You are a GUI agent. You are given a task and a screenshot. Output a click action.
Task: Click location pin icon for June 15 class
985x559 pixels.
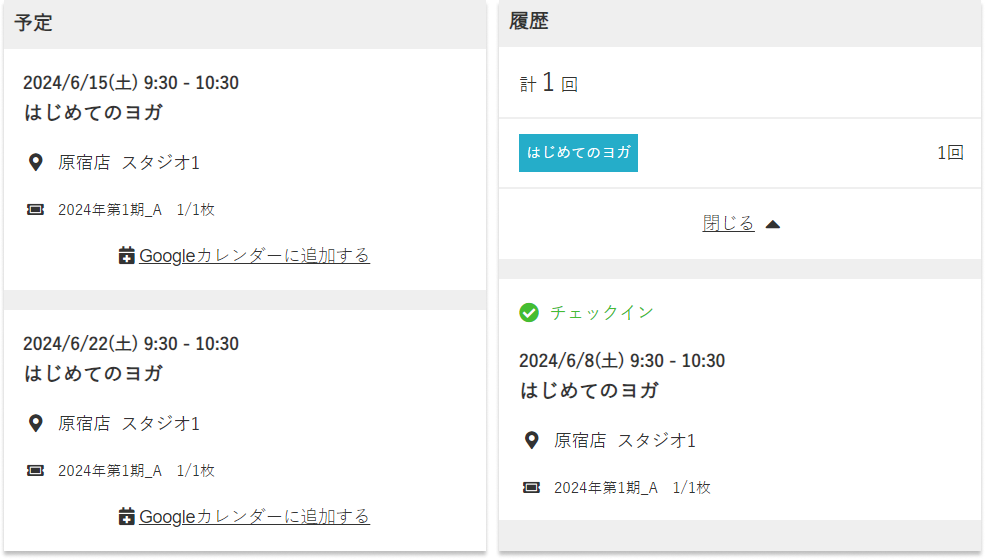36,162
